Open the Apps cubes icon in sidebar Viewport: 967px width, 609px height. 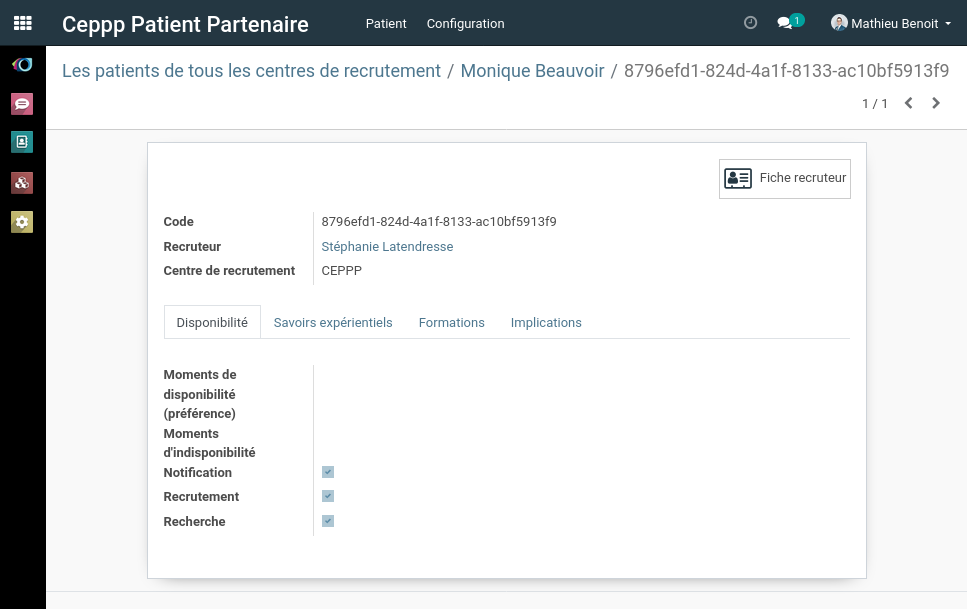pyautogui.click(x=22, y=182)
